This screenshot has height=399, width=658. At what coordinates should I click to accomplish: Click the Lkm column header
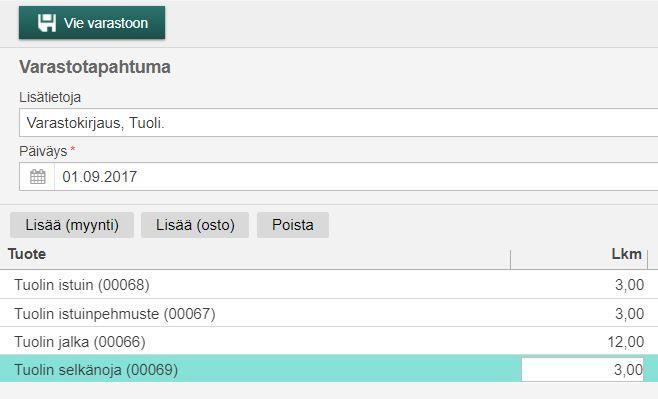click(626, 254)
